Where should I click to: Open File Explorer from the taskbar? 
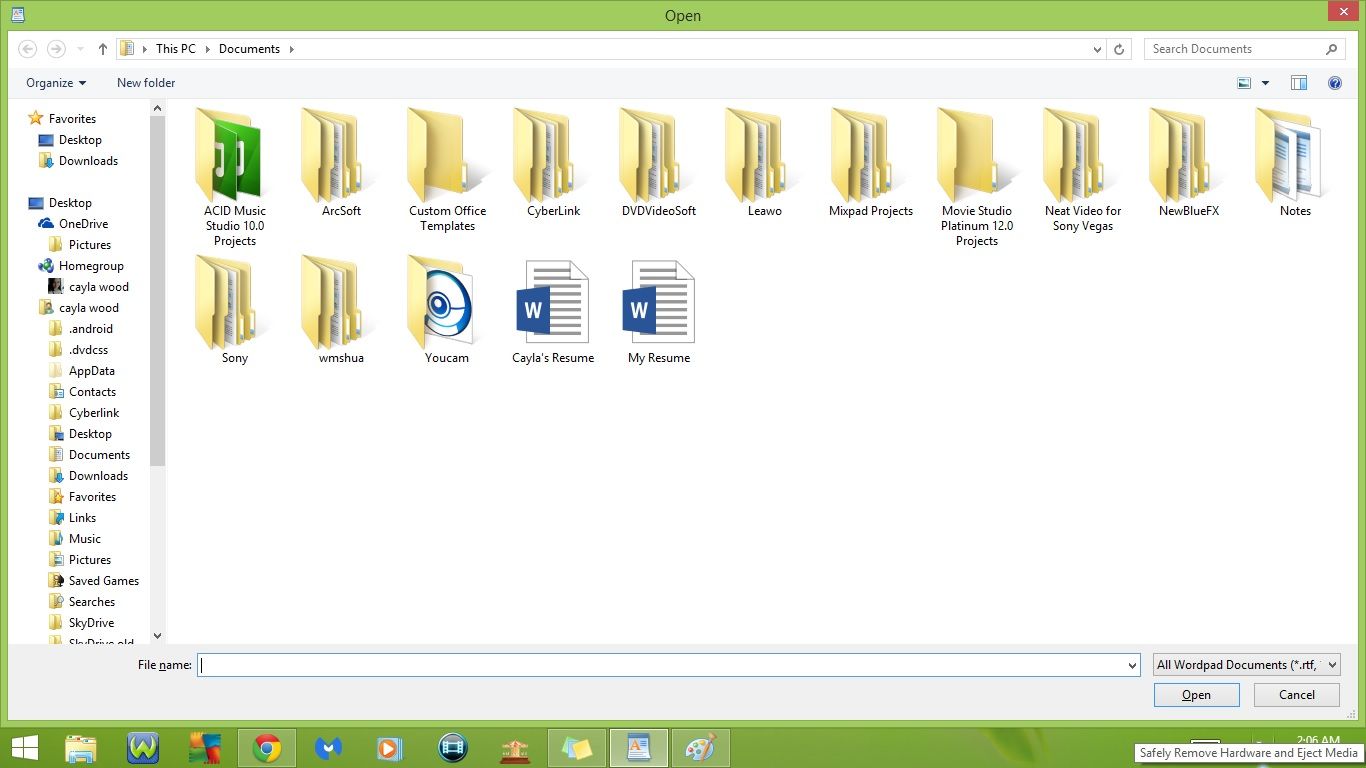tap(81, 747)
